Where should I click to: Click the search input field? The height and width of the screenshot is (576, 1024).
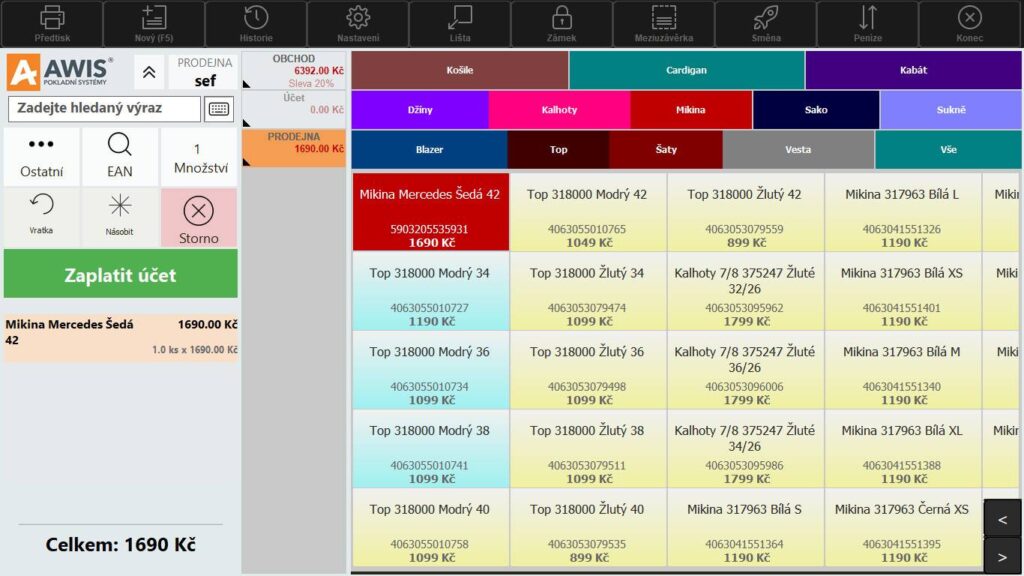point(104,109)
